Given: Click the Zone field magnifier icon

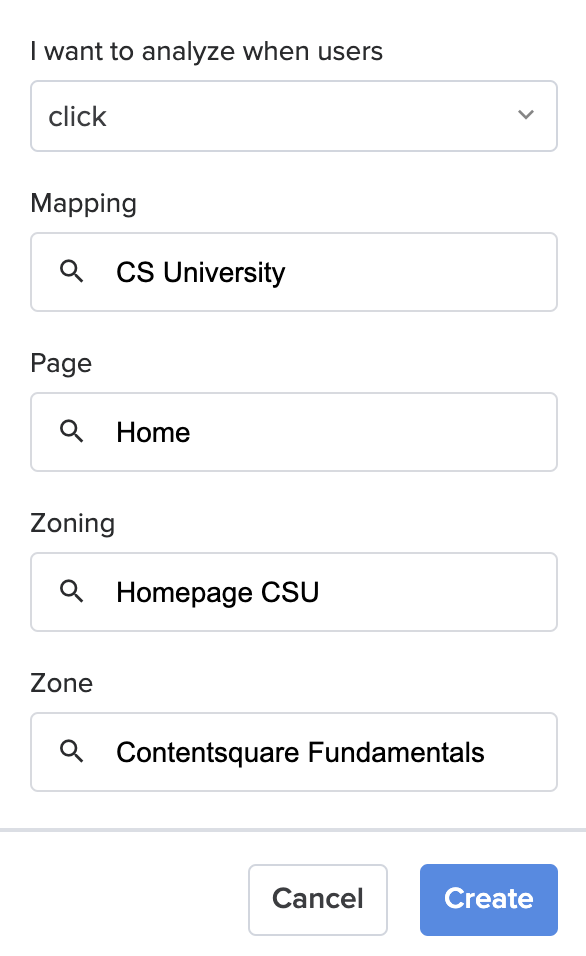Looking at the screenshot, I should point(71,751).
